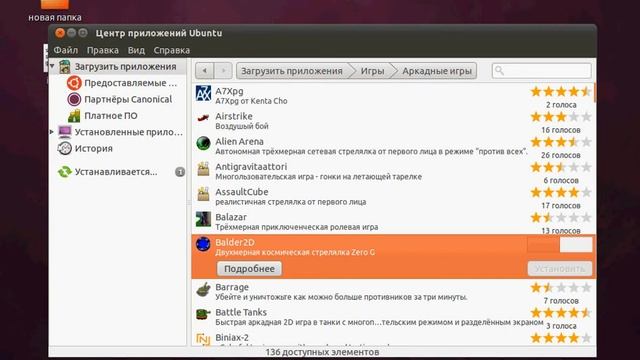Click the Airstrike plane icon
Image resolution: width=640 pixels, height=360 pixels.
(x=203, y=118)
